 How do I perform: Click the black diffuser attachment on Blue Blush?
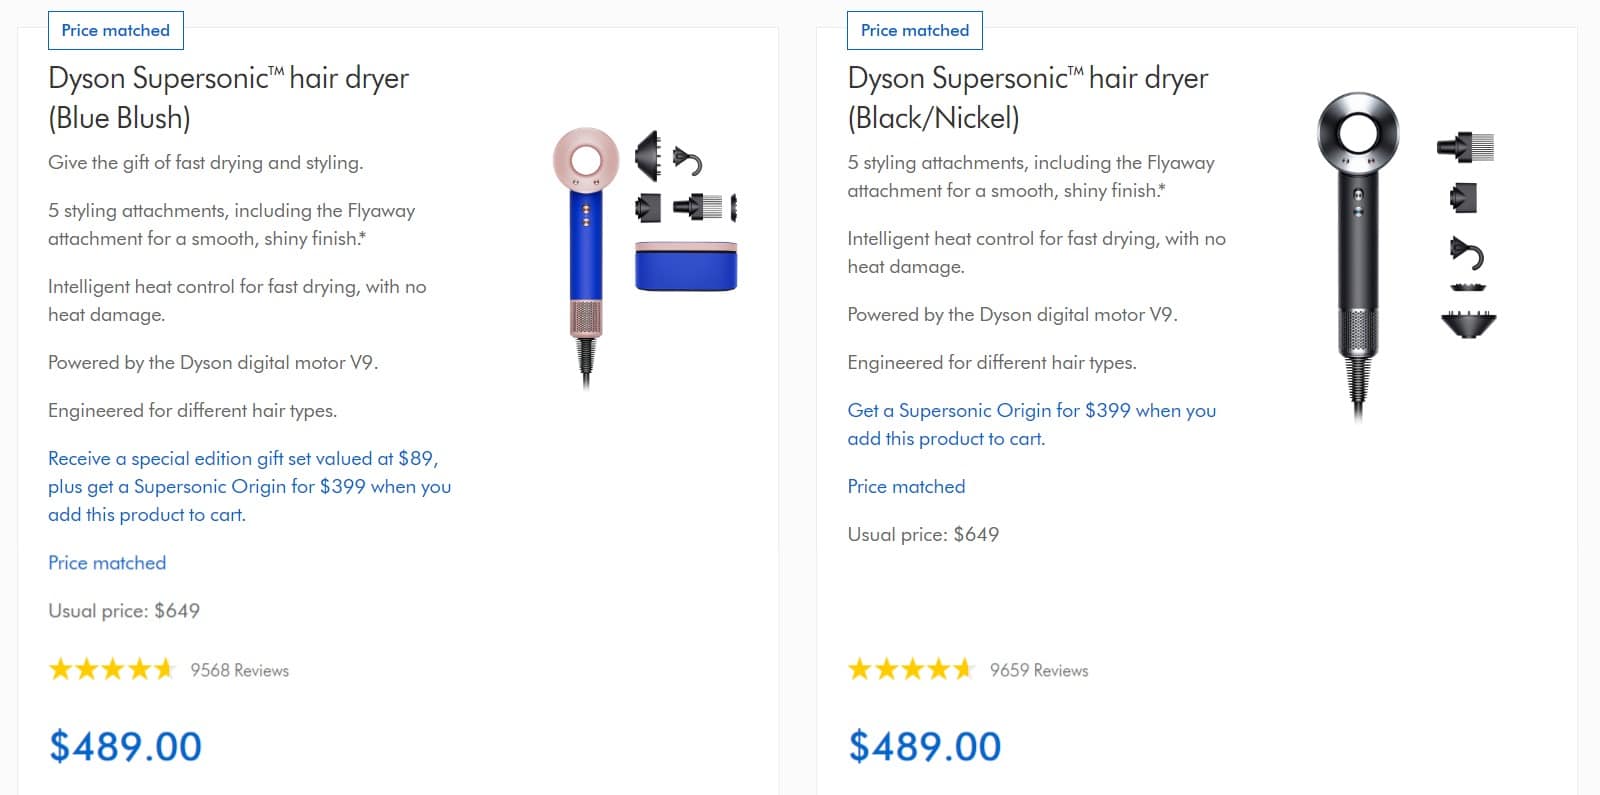pos(648,156)
